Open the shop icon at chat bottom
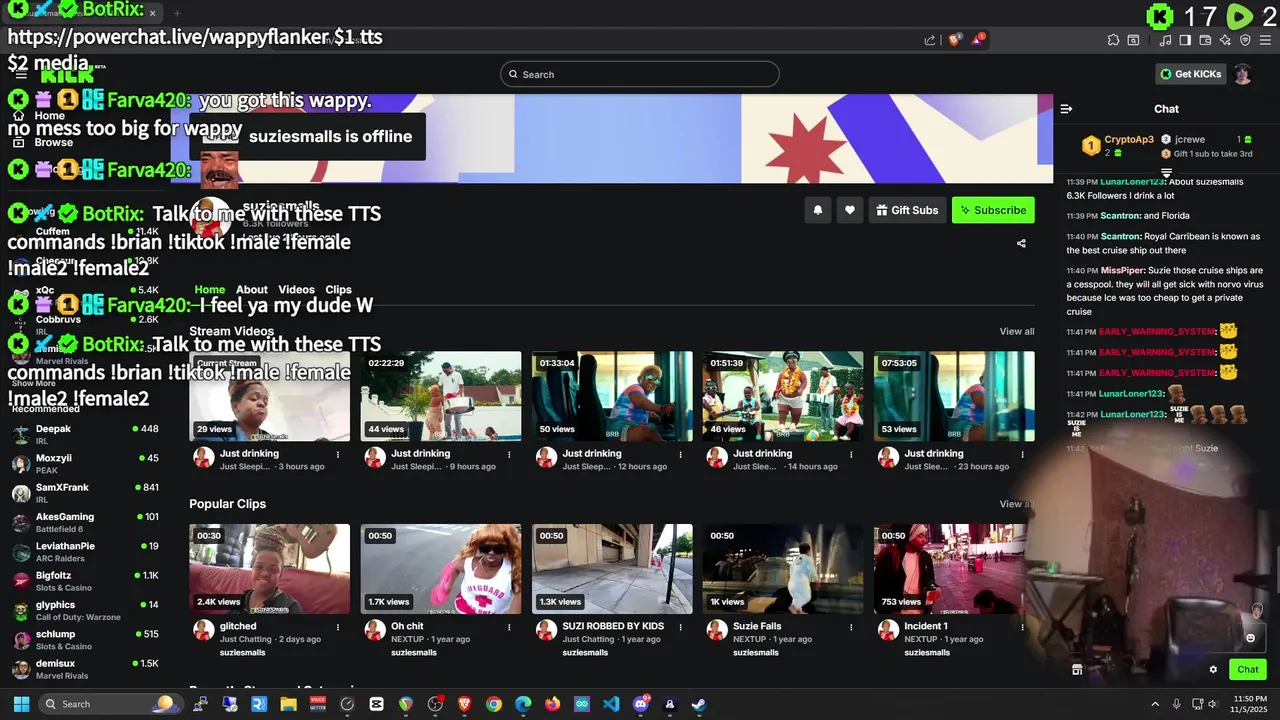 (x=1077, y=670)
